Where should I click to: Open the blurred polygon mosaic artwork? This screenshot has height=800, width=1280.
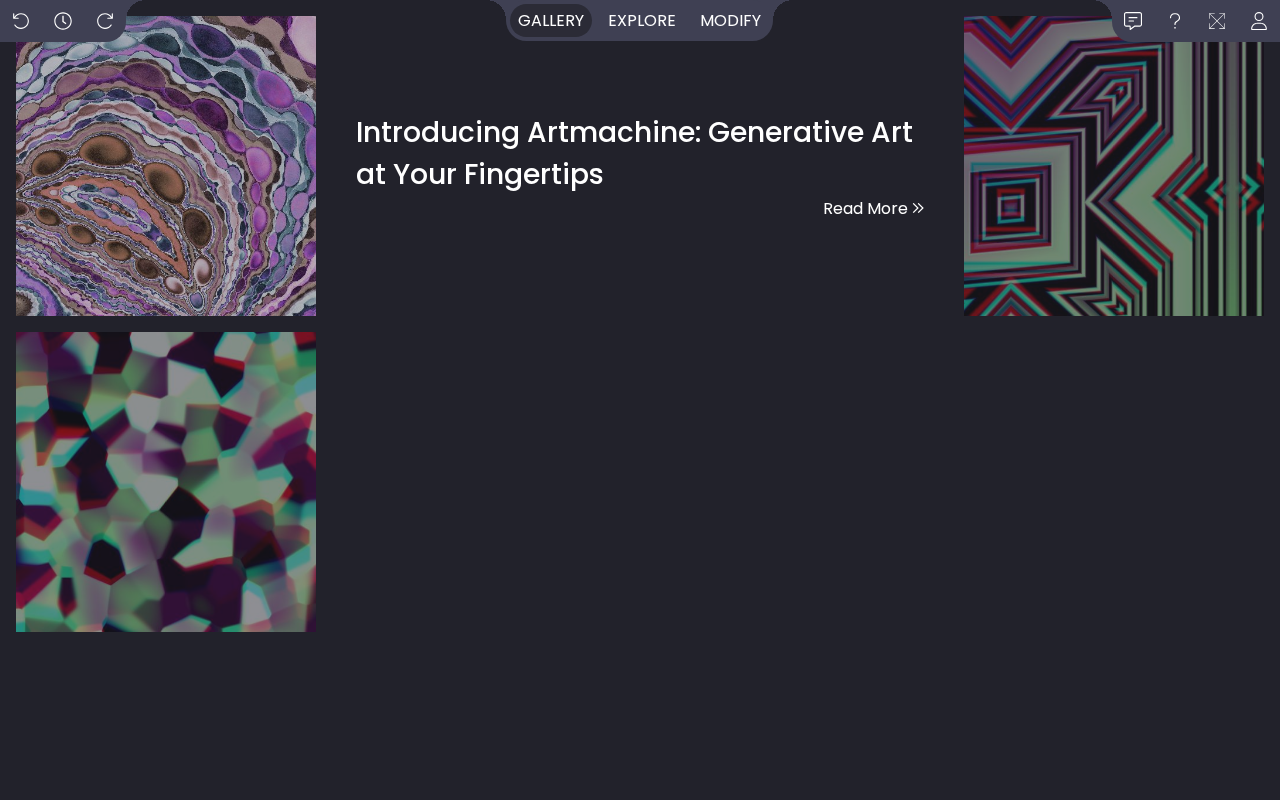pyautogui.click(x=166, y=482)
